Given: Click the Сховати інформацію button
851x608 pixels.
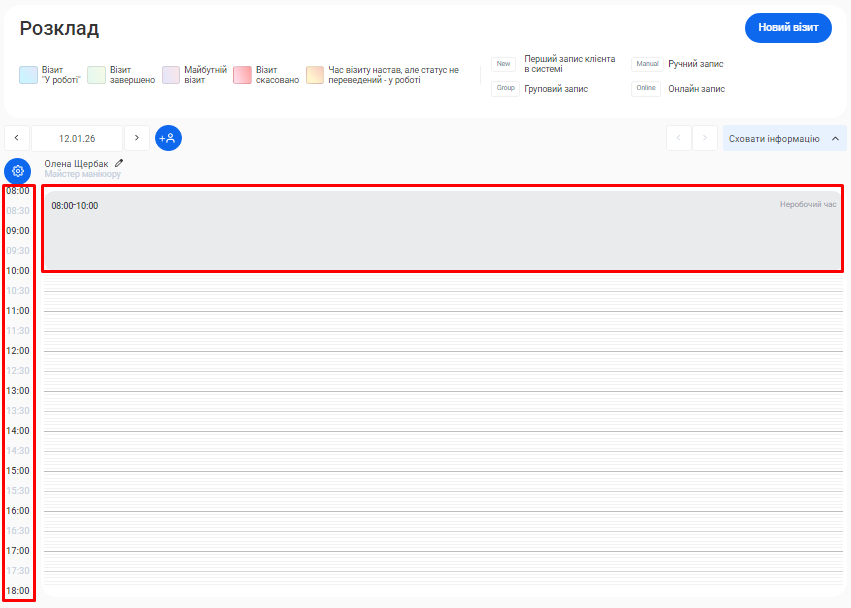Looking at the screenshot, I should (774, 139).
